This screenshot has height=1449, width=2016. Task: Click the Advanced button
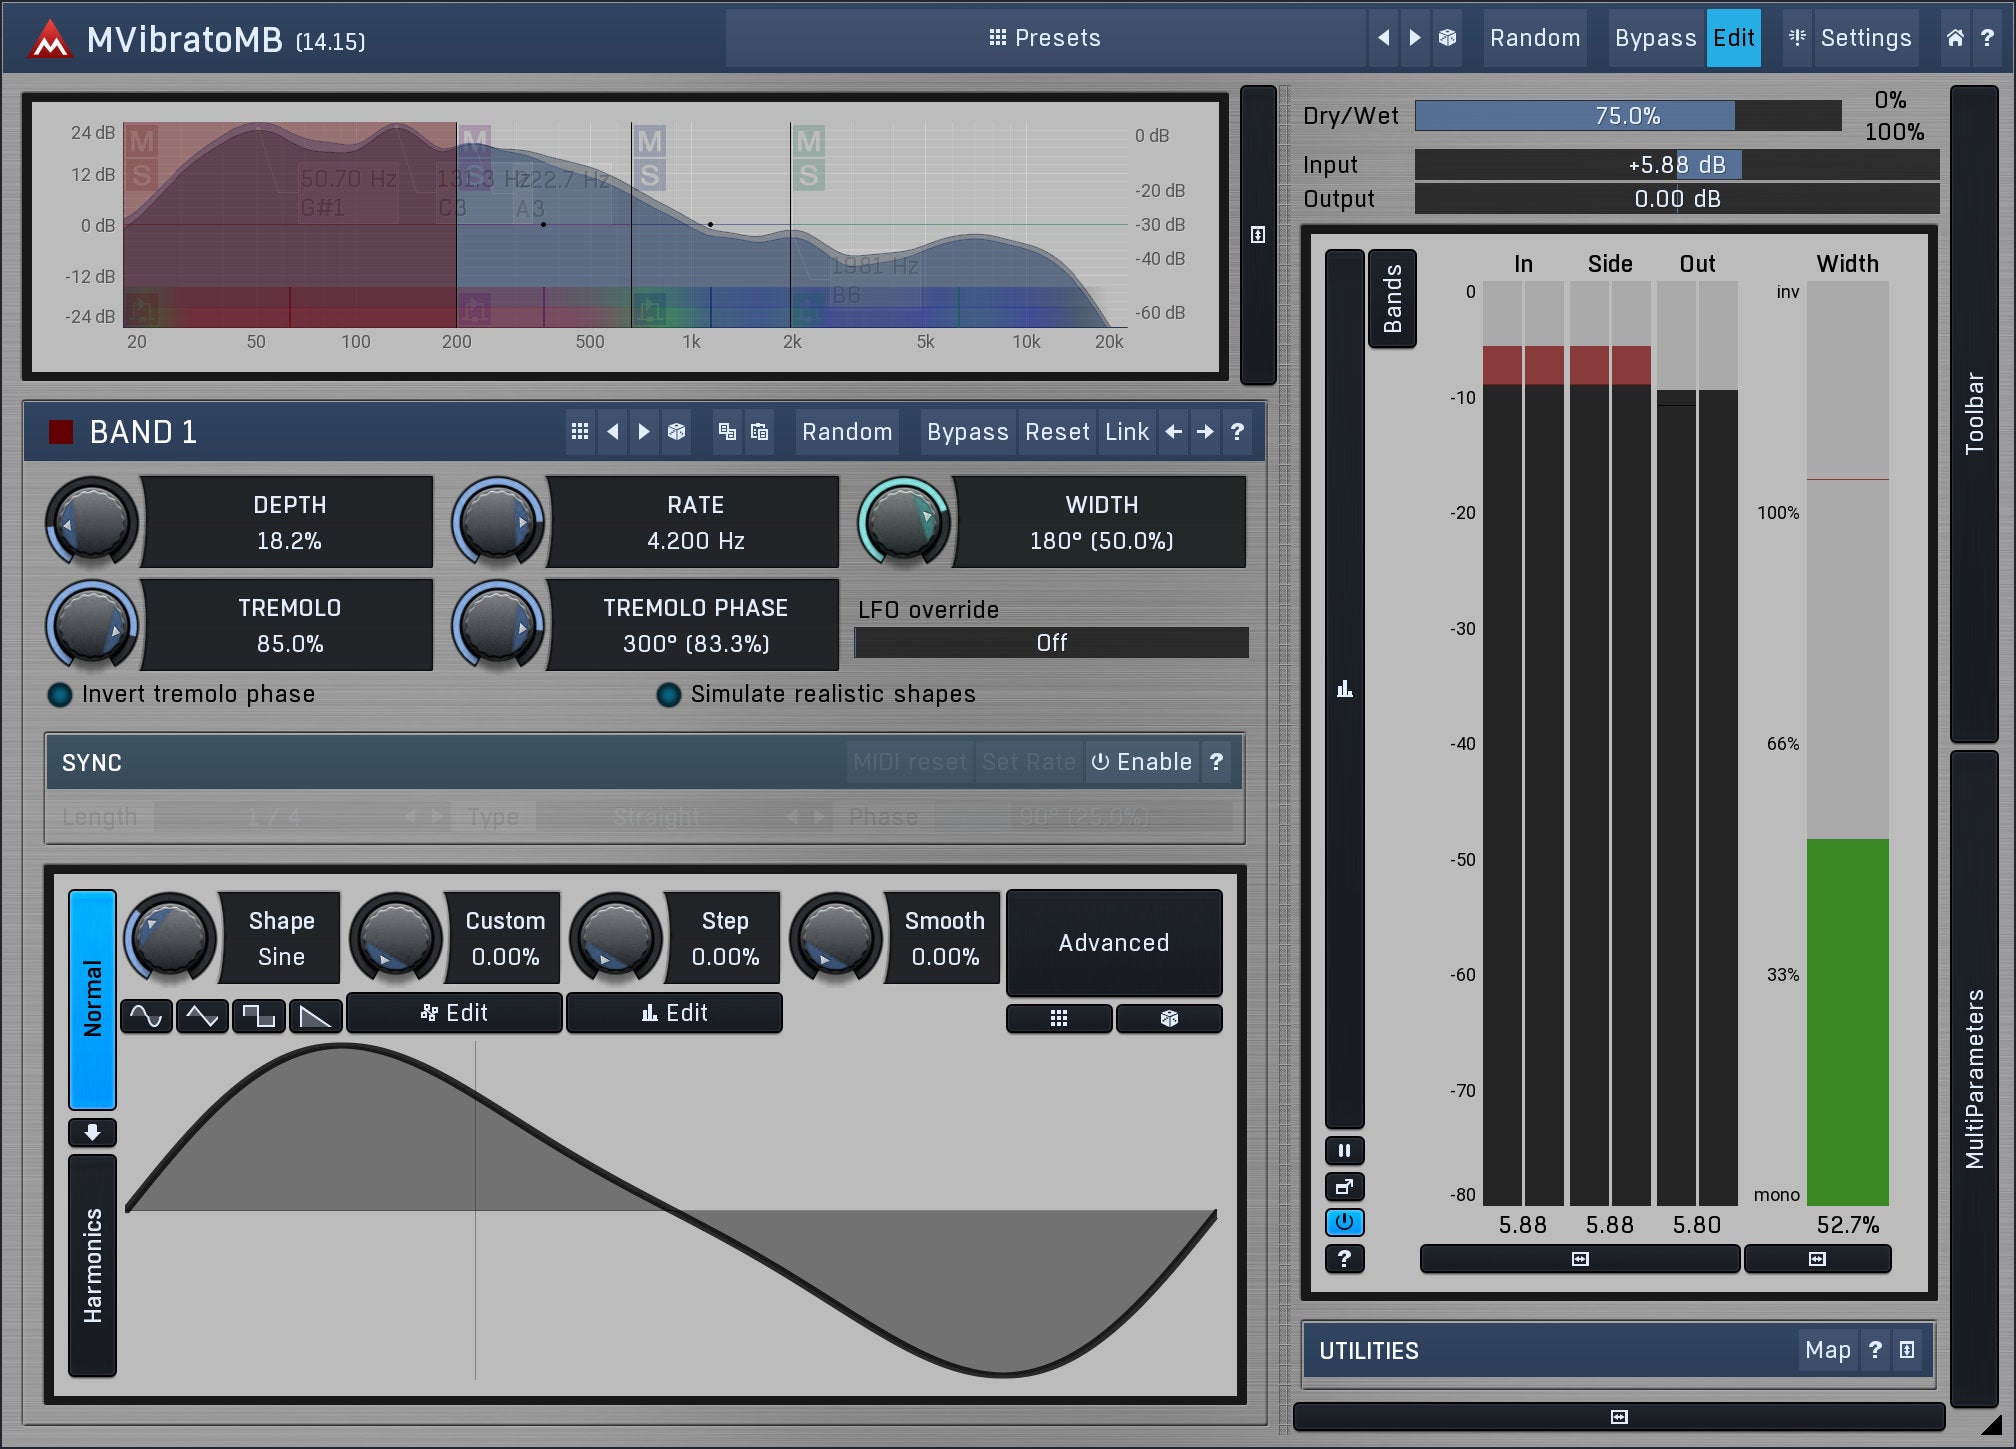(1113, 943)
